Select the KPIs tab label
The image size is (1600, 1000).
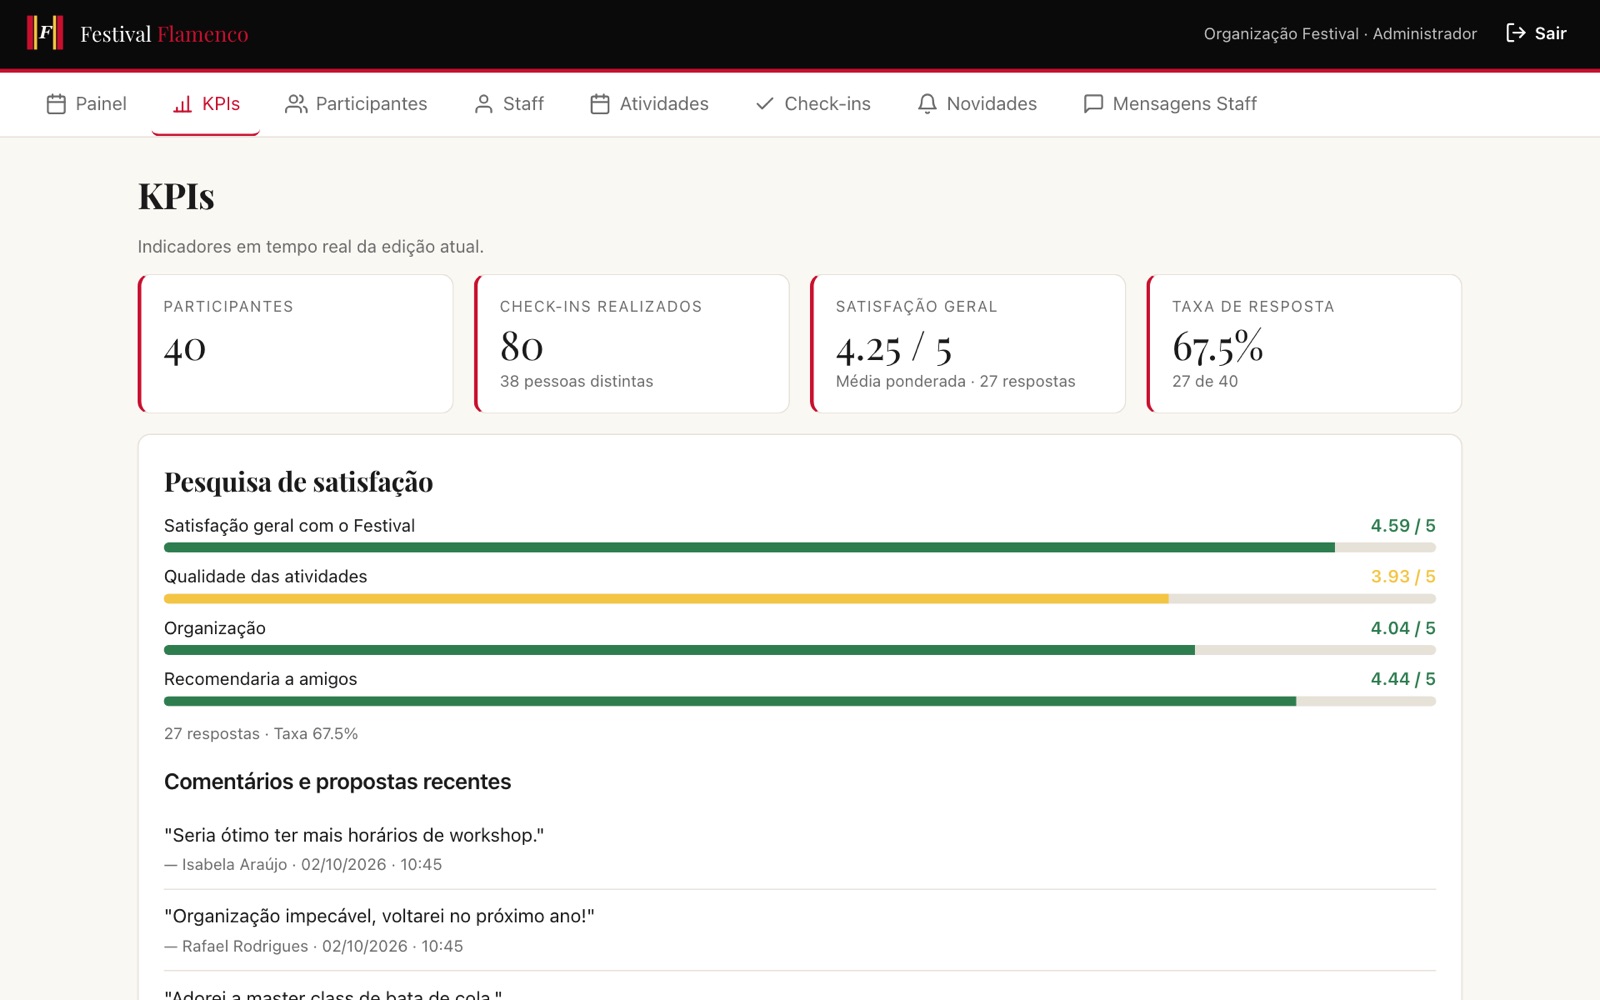pos(221,104)
